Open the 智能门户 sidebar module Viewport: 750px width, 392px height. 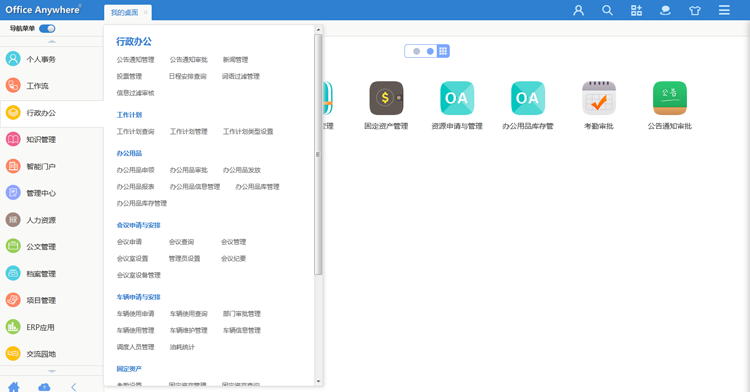[52, 166]
